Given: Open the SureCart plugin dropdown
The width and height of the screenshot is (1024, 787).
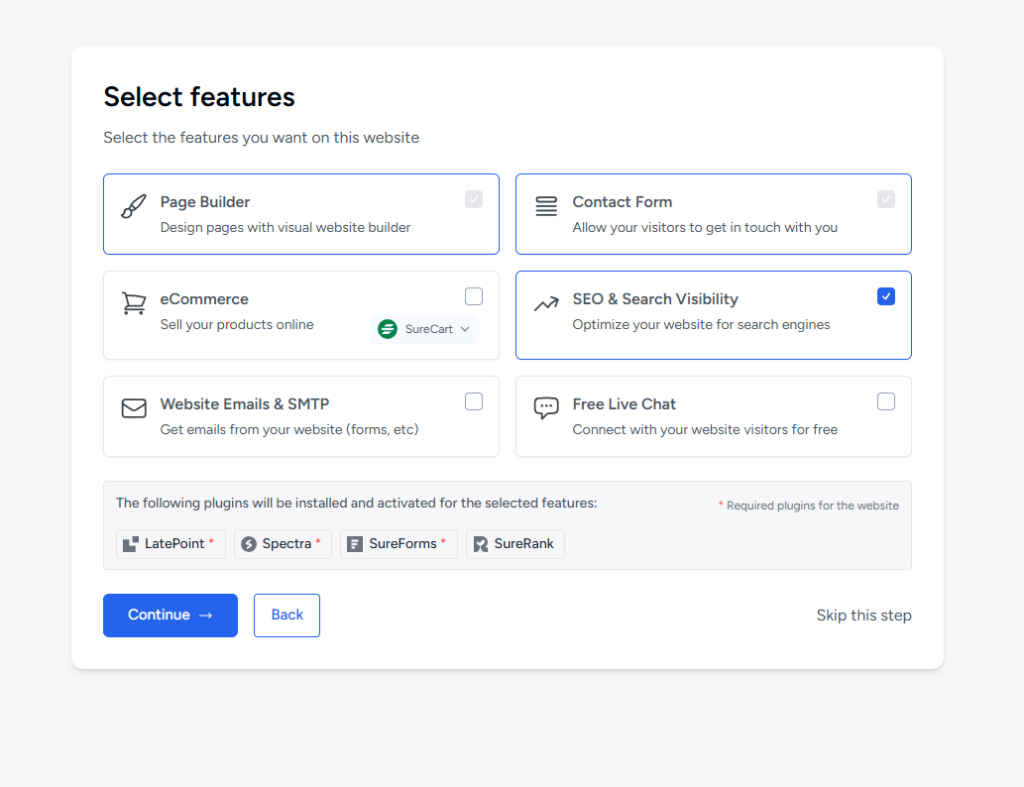Looking at the screenshot, I should point(424,329).
